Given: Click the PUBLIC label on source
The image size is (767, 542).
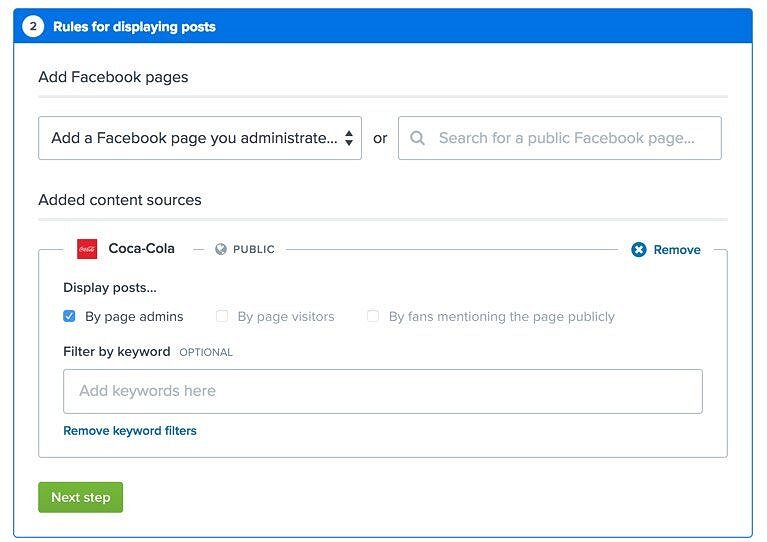Looking at the screenshot, I should [253, 249].
